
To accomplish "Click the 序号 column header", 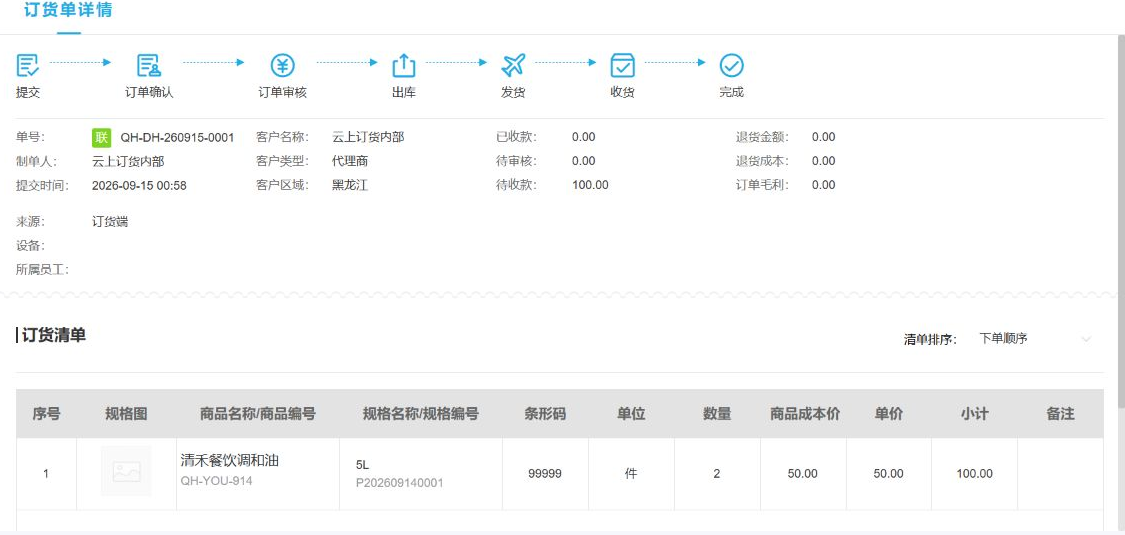I will tap(46, 414).
